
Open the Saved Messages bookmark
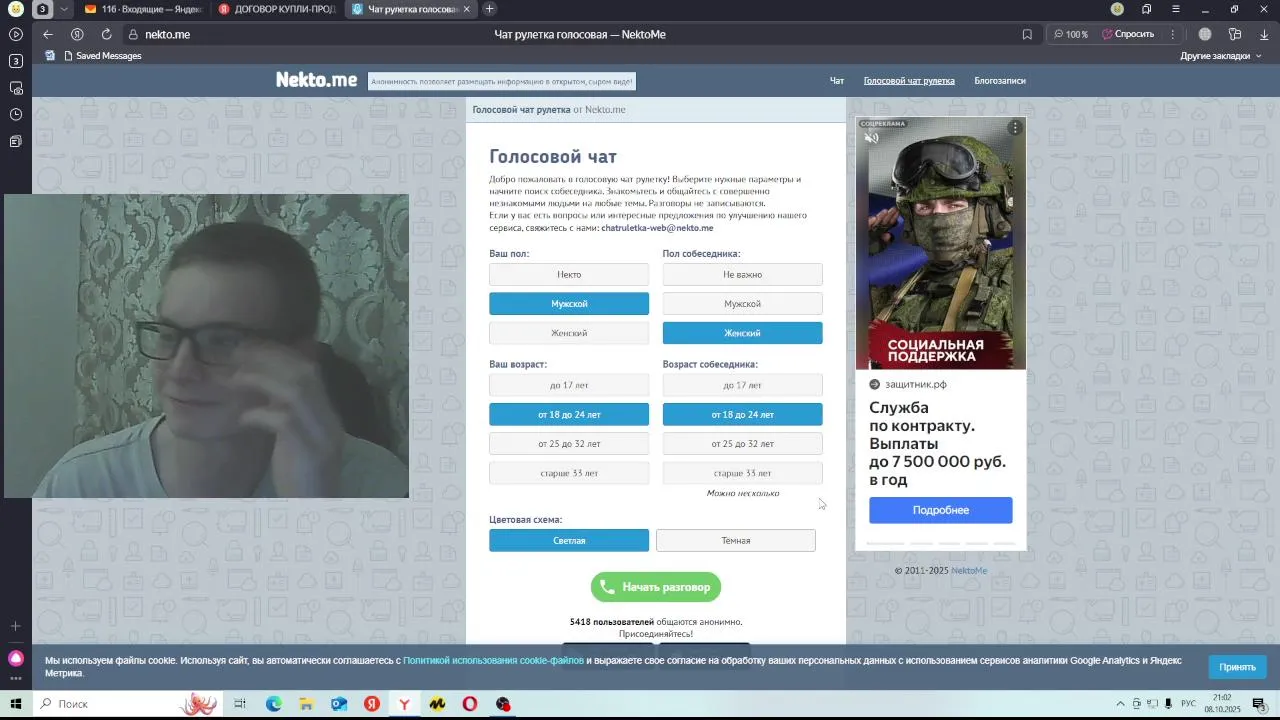102,56
